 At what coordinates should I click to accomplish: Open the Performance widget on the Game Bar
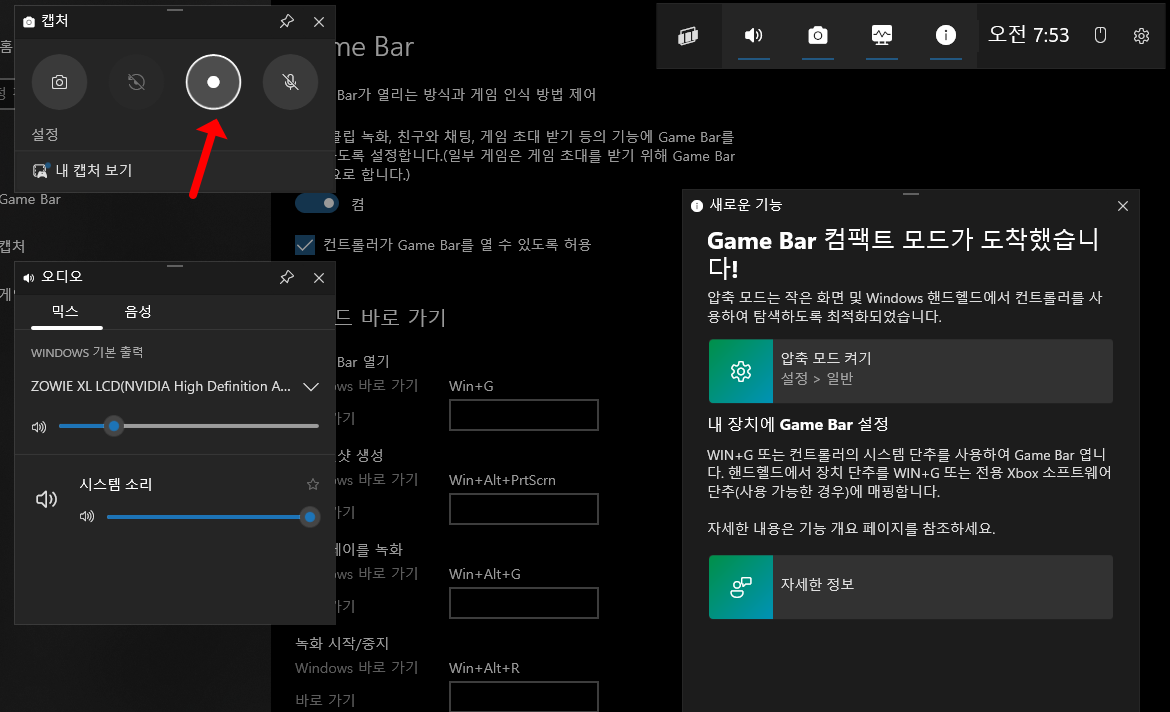click(x=881, y=36)
